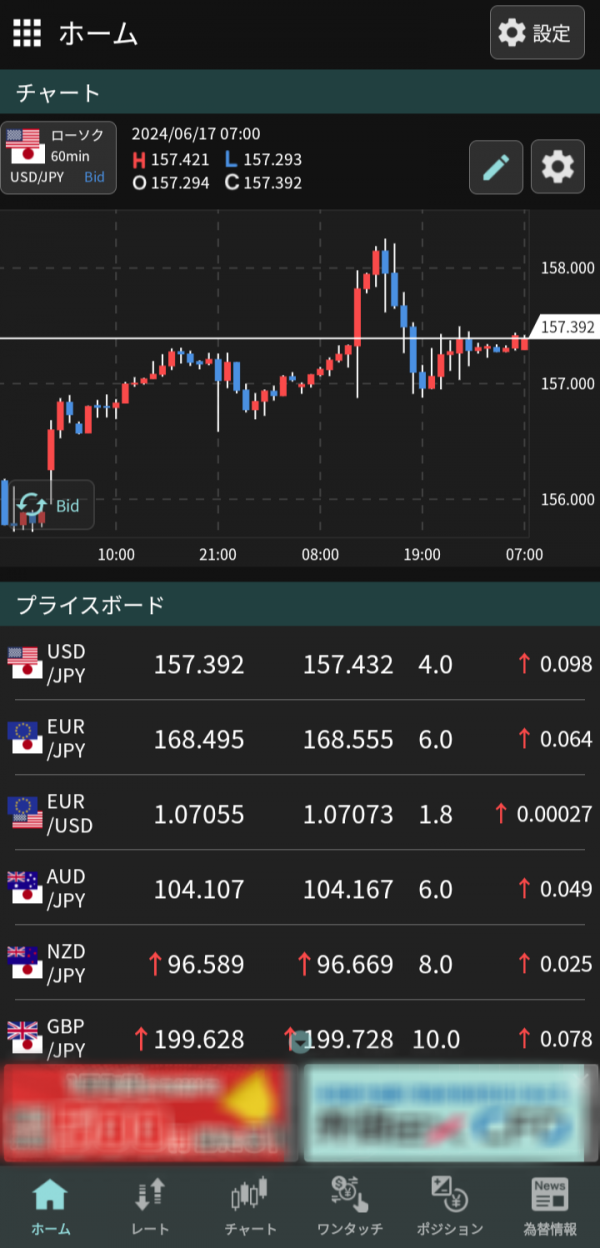The height and width of the screenshot is (1248, 600).
Task: Tap the red advertisement banner
Action: (150, 1113)
